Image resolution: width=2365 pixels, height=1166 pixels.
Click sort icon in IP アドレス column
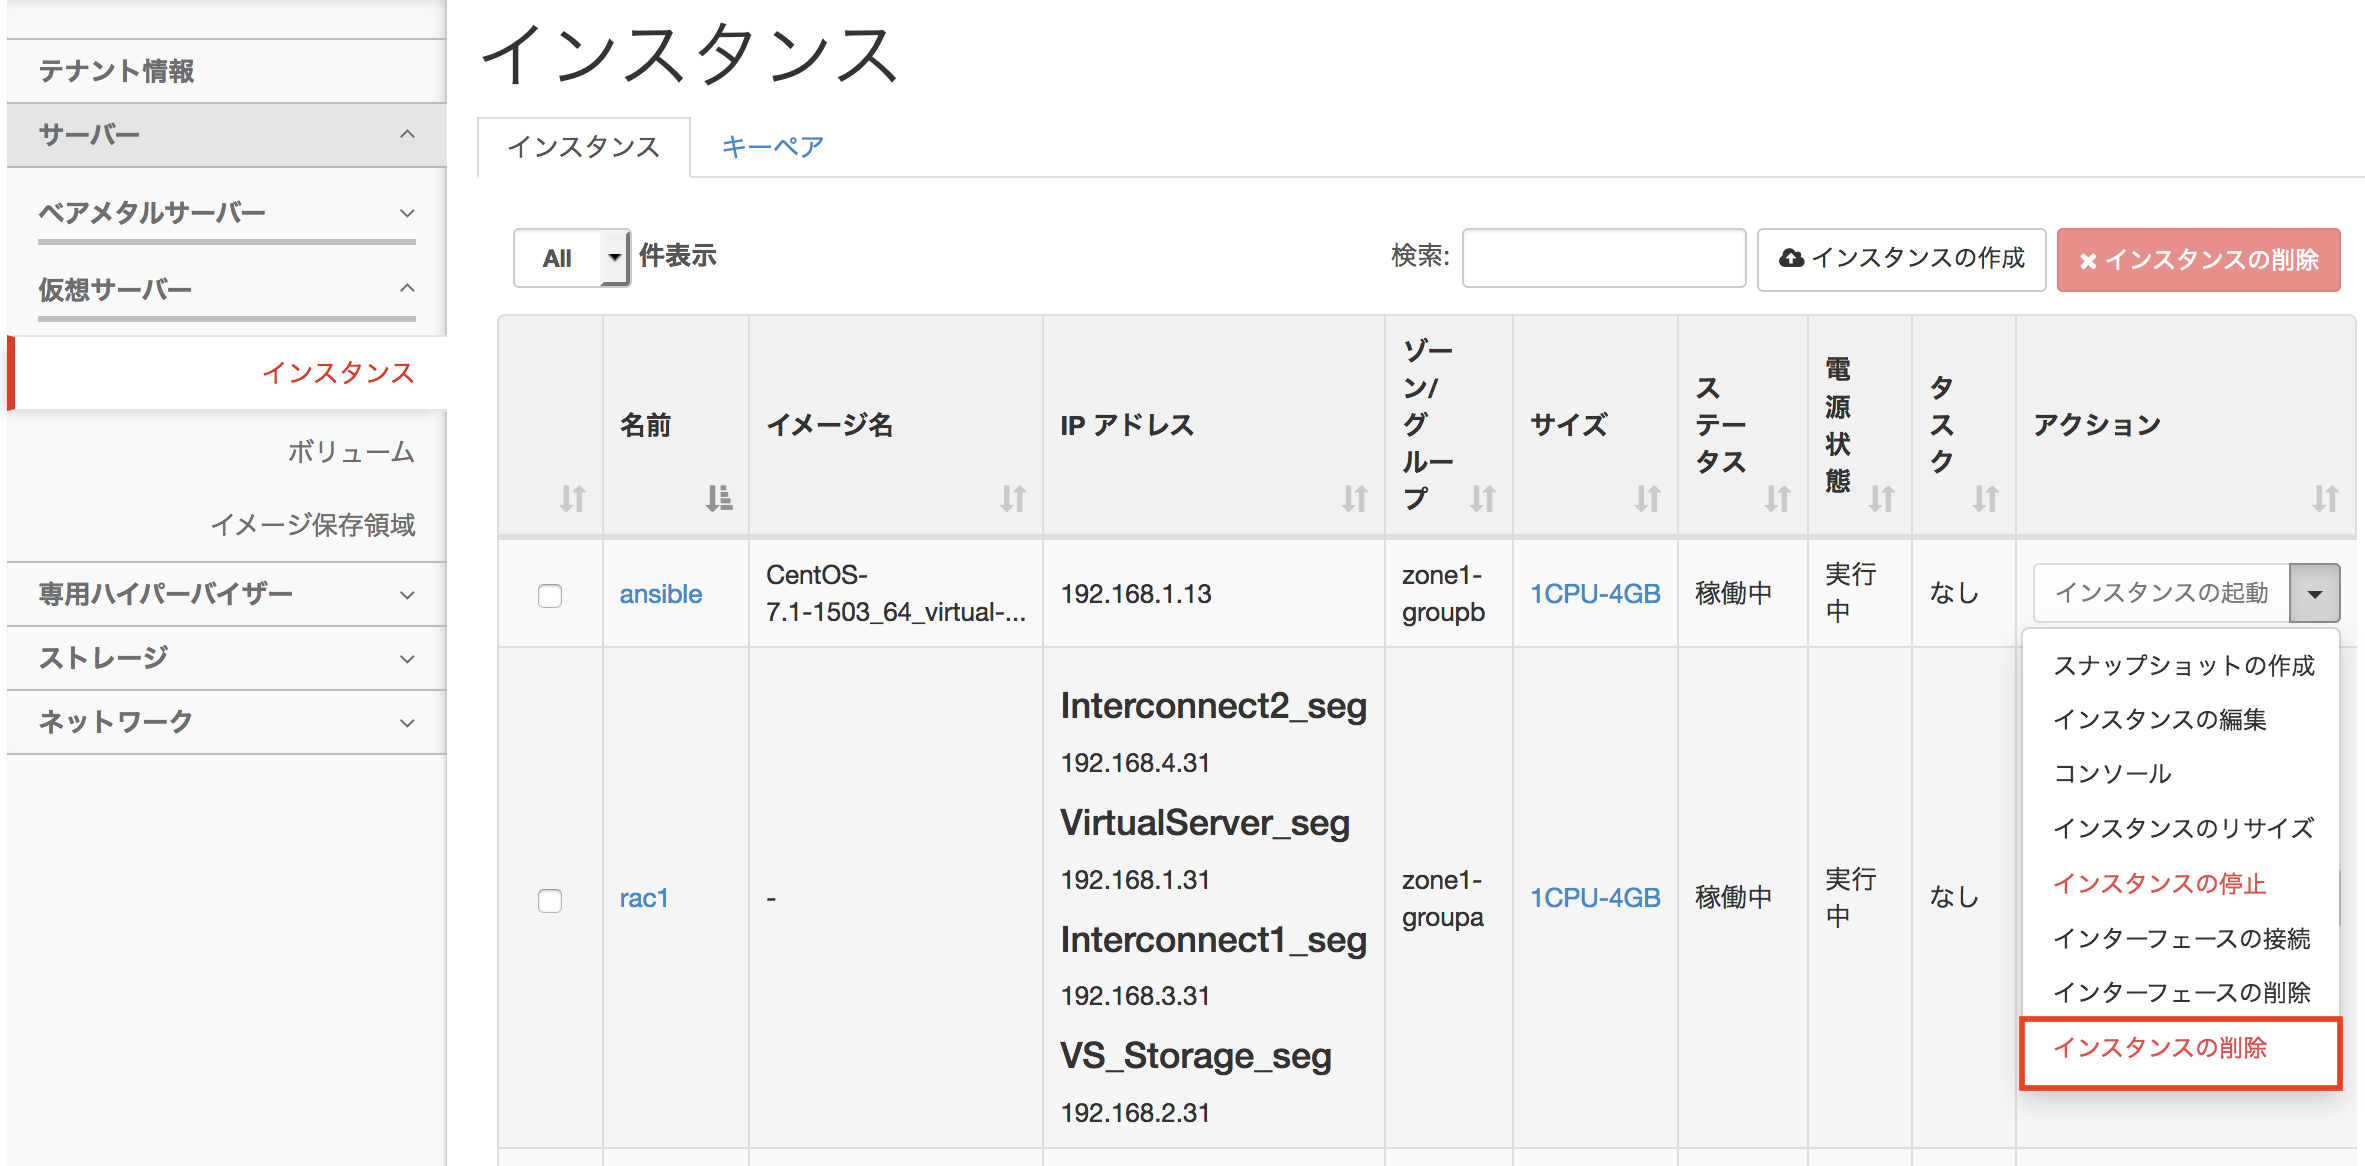point(1354,497)
